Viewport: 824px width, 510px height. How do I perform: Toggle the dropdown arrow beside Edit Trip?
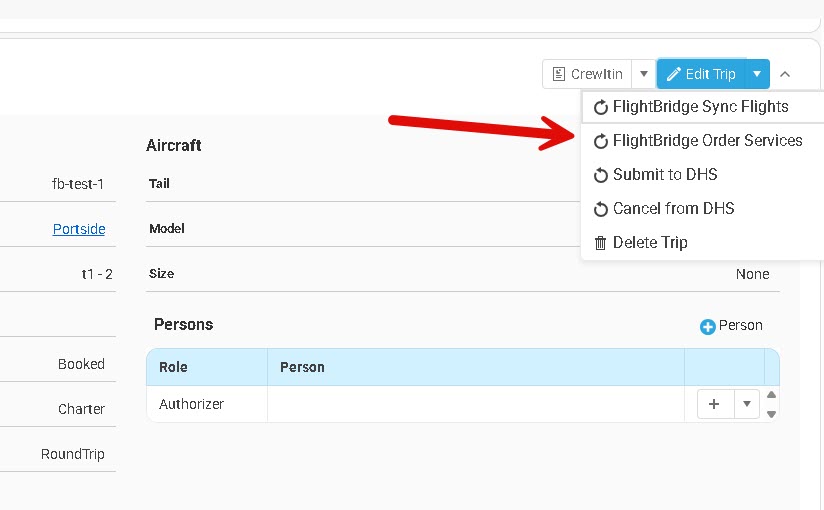[x=757, y=74]
